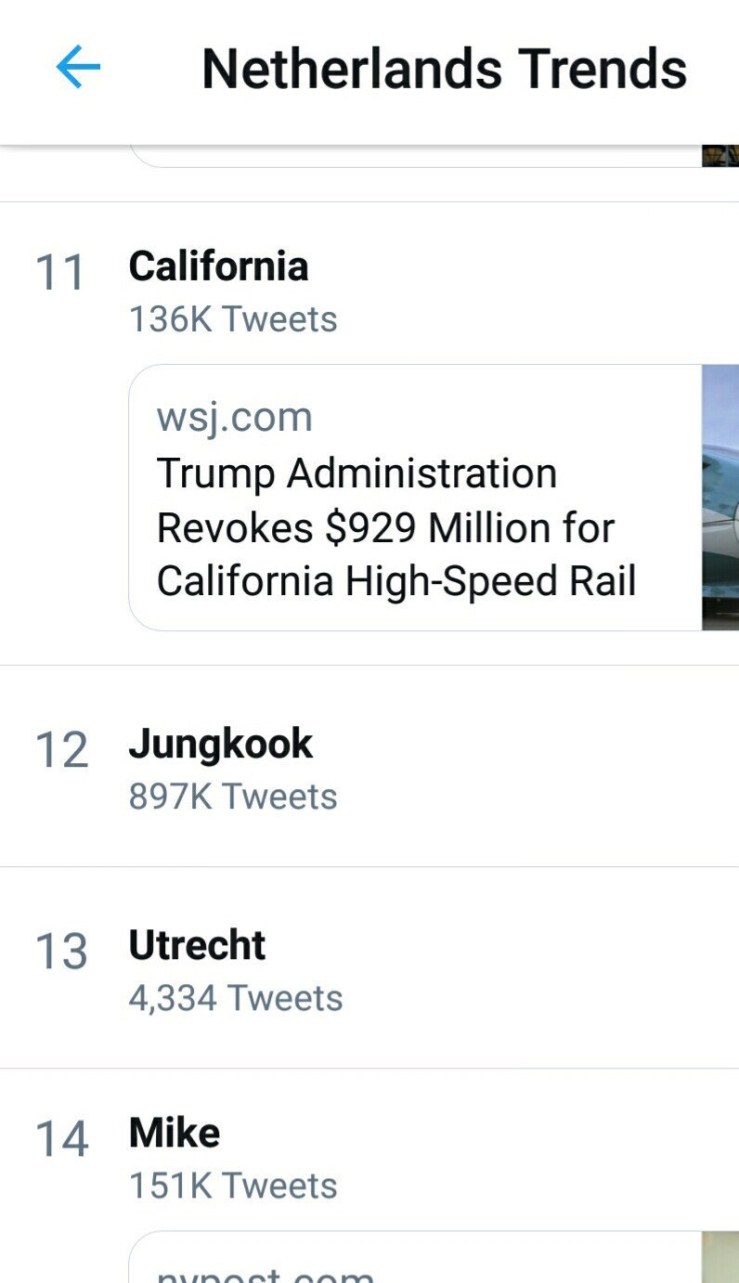The image size is (739, 1283).
Task: Click 897K Tweets under Jungkook
Action: point(233,797)
